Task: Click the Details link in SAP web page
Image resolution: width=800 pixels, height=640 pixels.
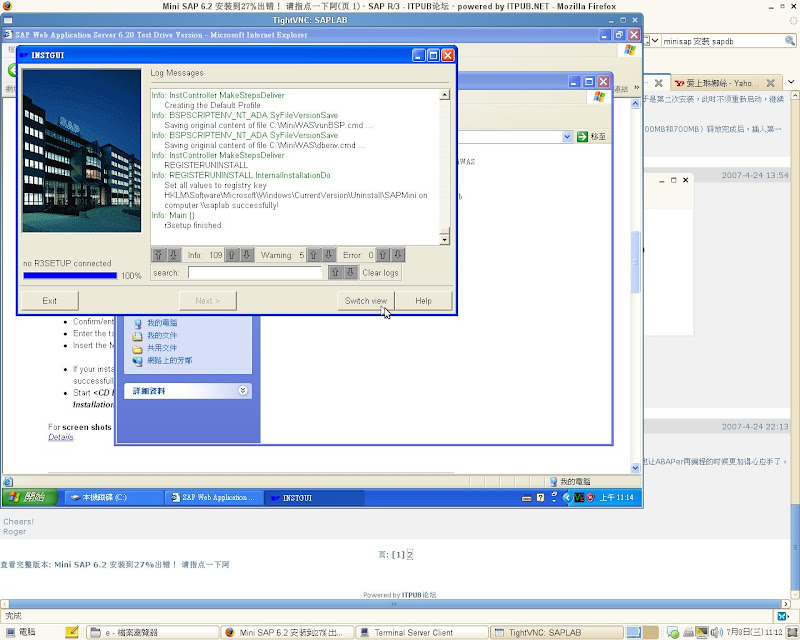Action: tap(61, 437)
